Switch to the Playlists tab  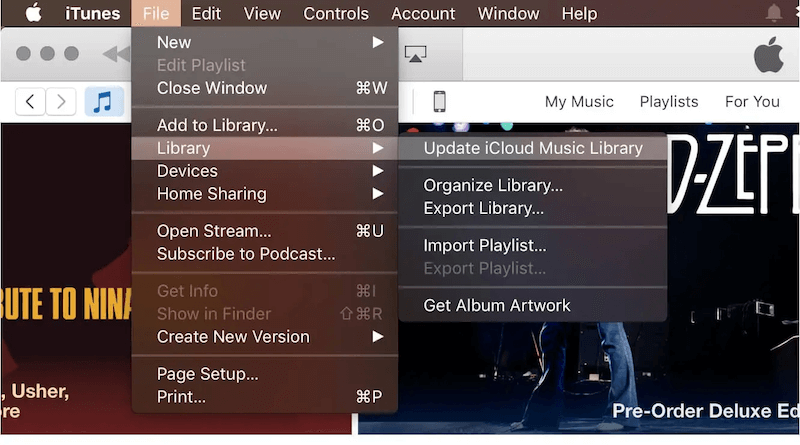point(669,101)
